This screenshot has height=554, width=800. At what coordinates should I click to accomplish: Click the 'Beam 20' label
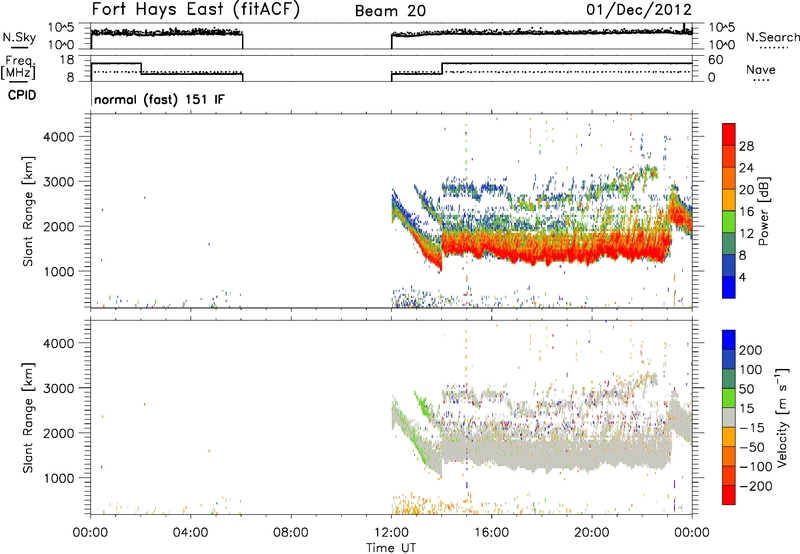point(390,11)
